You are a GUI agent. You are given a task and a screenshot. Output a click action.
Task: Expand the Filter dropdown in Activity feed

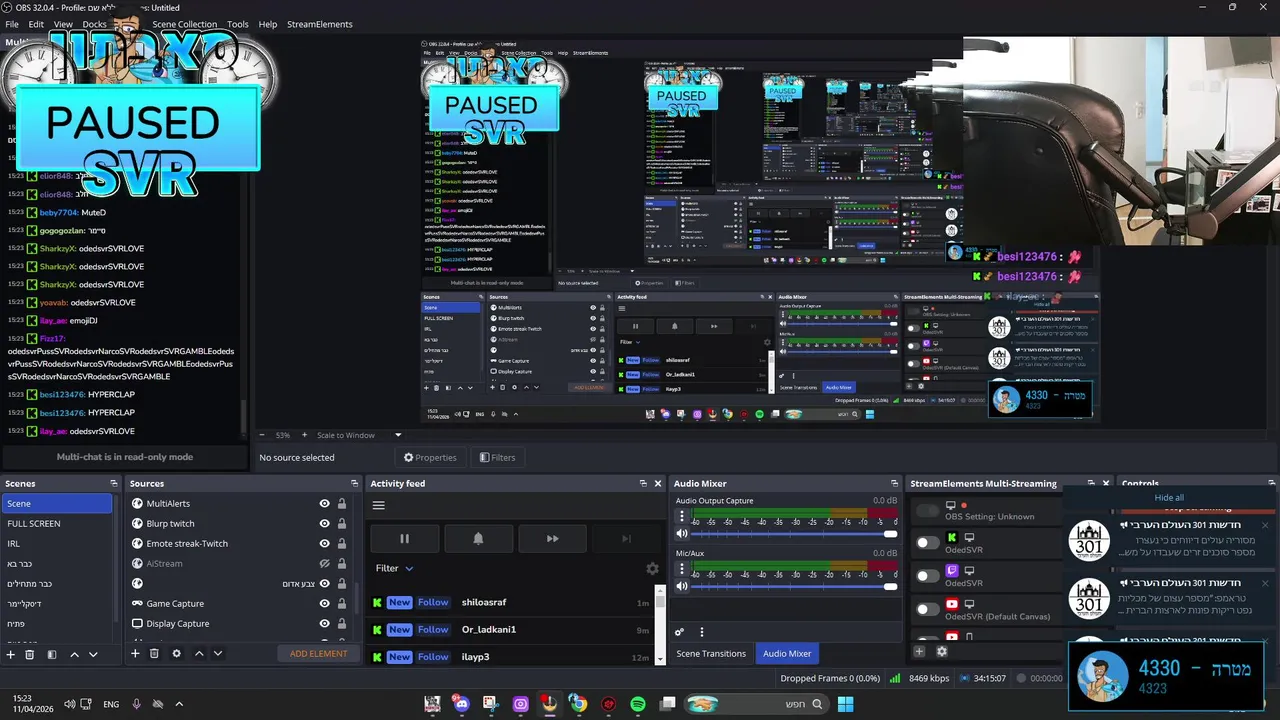pyautogui.click(x=395, y=568)
